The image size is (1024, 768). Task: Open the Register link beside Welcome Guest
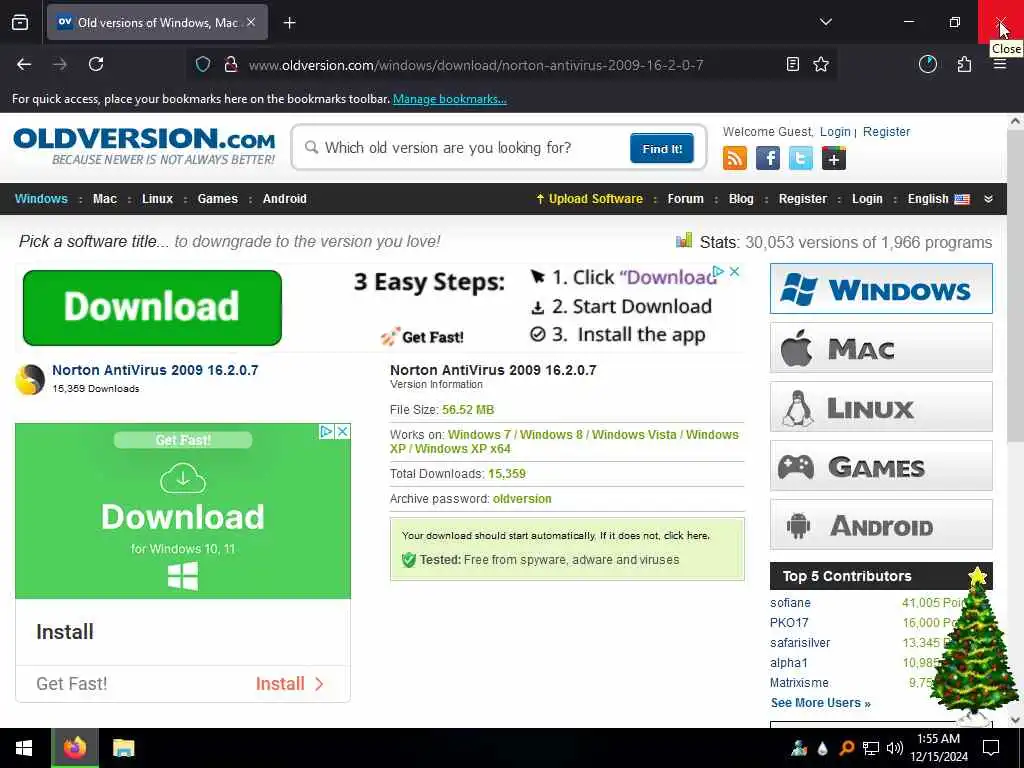886,131
